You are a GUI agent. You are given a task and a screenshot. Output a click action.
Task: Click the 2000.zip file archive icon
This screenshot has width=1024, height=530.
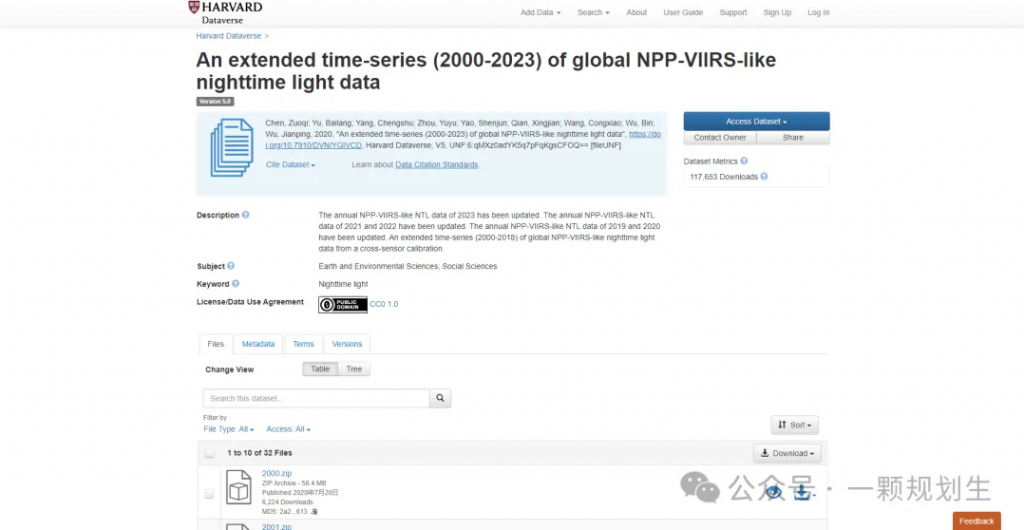coord(238,488)
